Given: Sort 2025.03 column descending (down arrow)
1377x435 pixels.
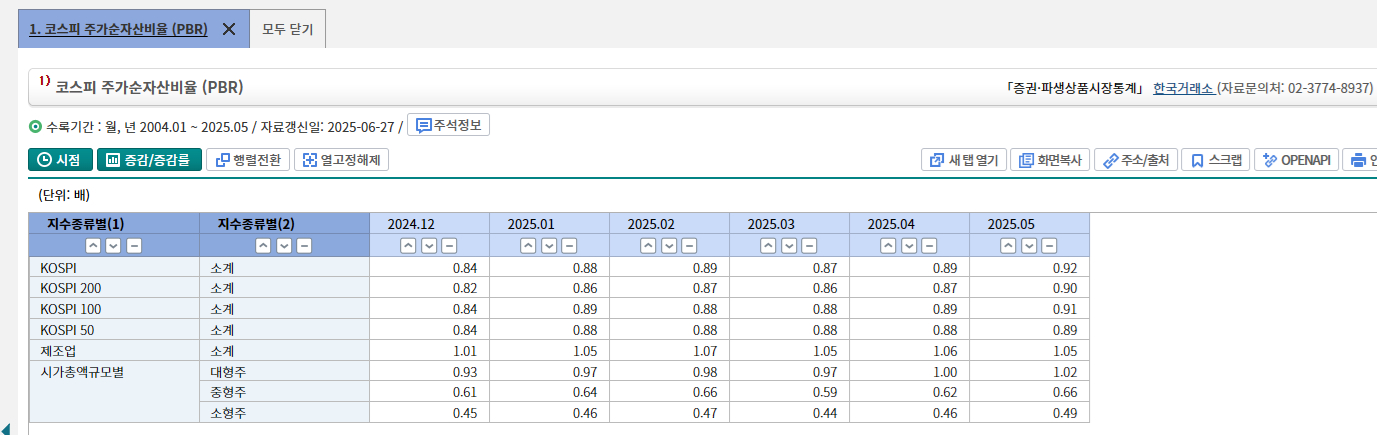Looking at the screenshot, I should [789, 246].
